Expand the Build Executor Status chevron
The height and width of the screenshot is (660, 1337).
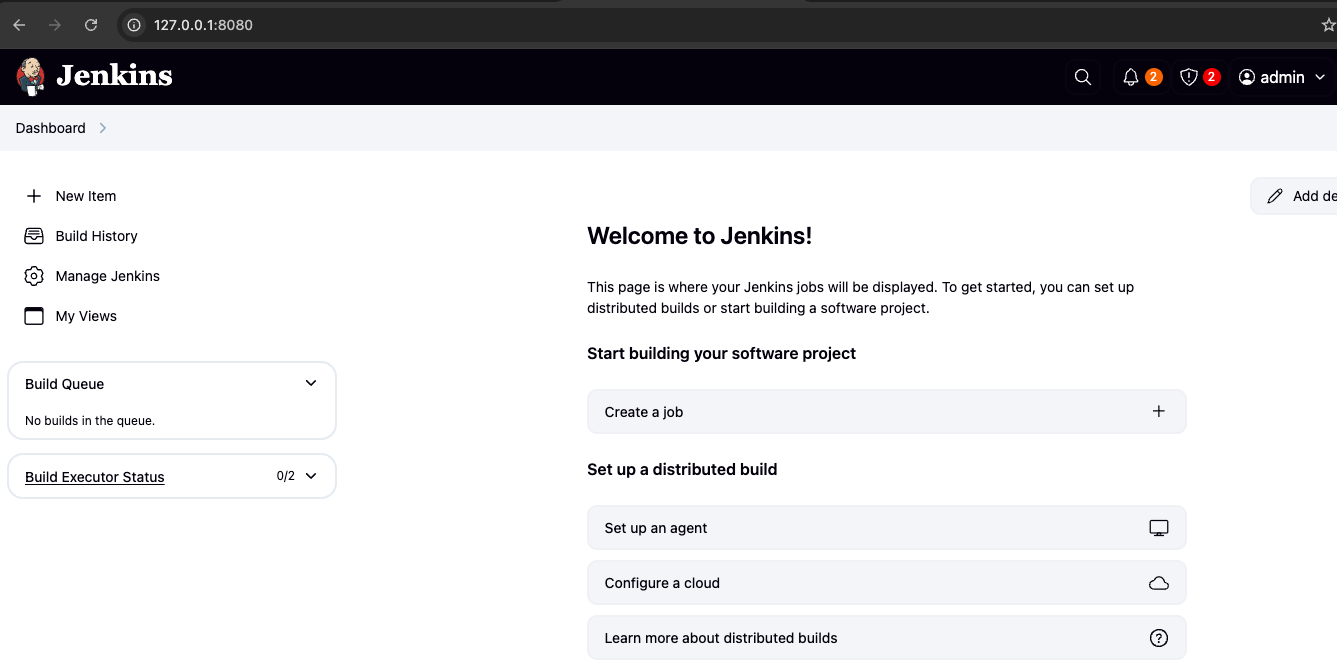(311, 476)
